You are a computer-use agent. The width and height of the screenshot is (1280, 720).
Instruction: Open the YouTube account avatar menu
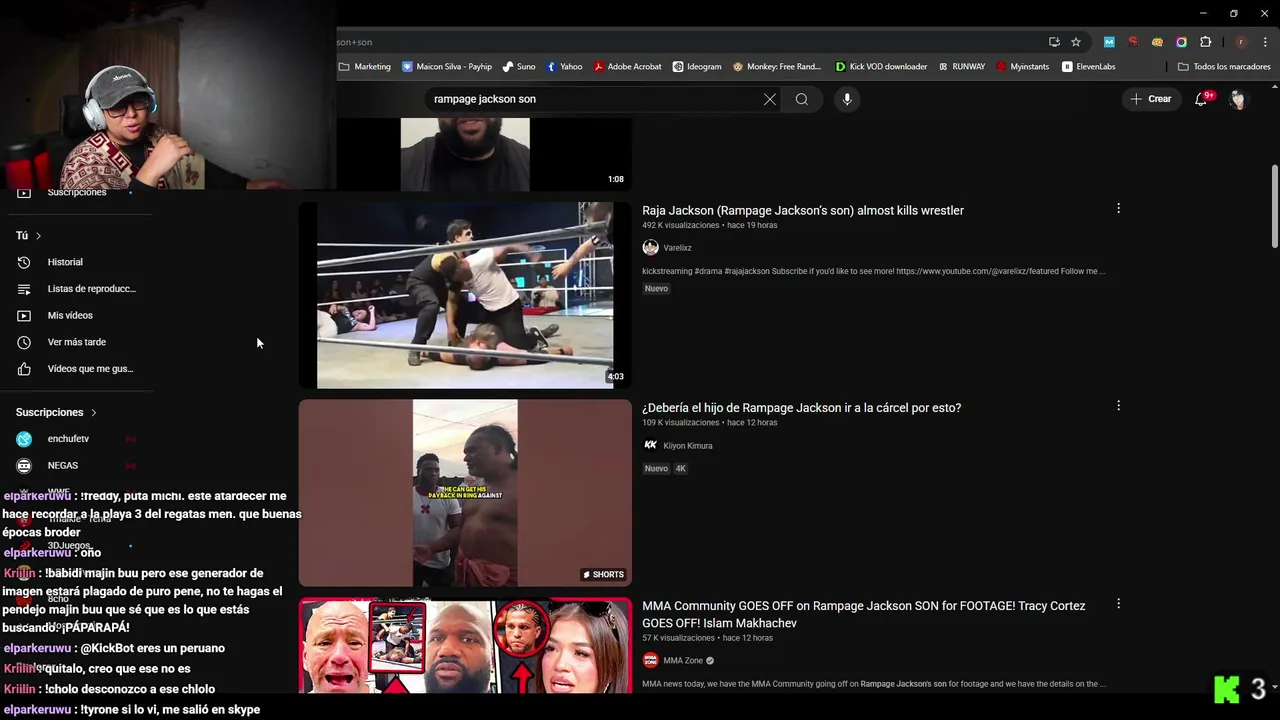(1238, 99)
